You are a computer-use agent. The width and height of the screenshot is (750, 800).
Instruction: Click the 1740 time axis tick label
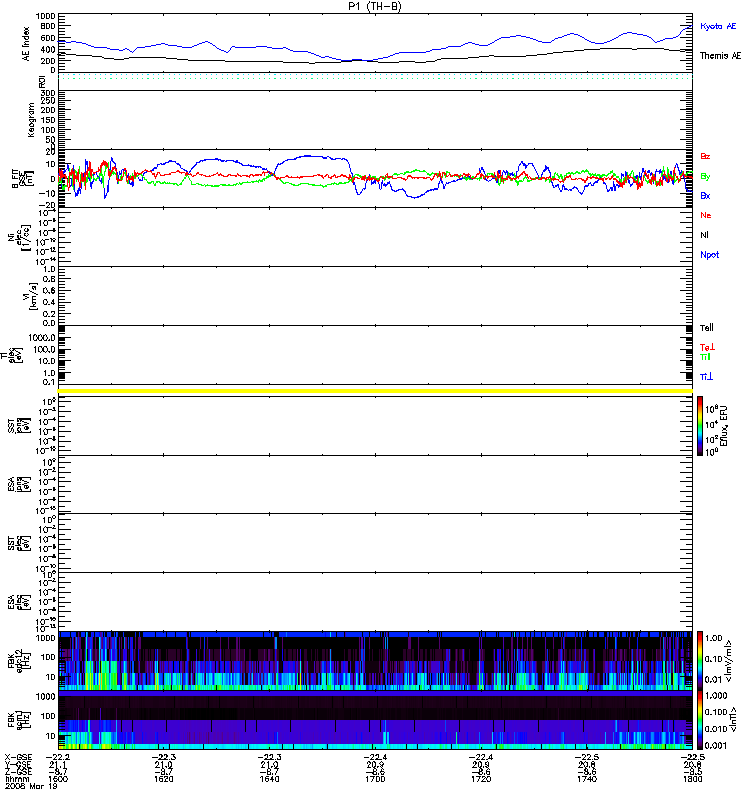(587, 779)
